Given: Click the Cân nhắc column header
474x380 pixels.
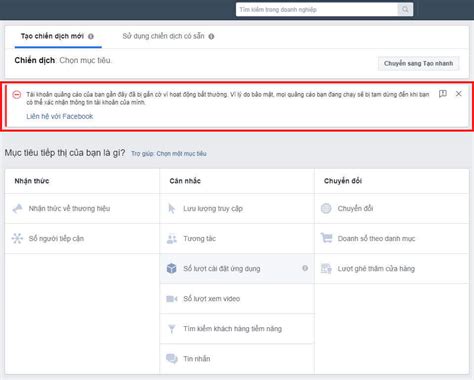Looking at the screenshot, I should point(185,181).
